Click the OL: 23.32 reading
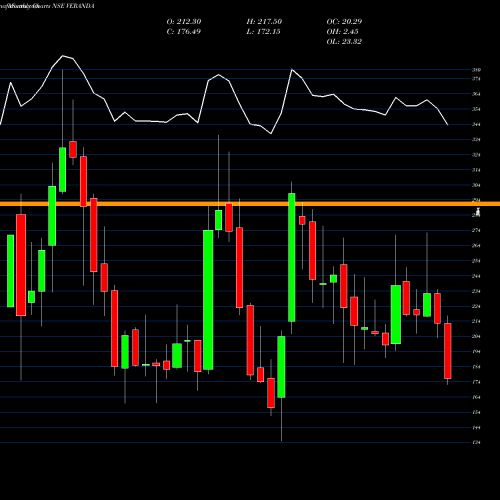The height and width of the screenshot is (500, 500). [x=344, y=42]
